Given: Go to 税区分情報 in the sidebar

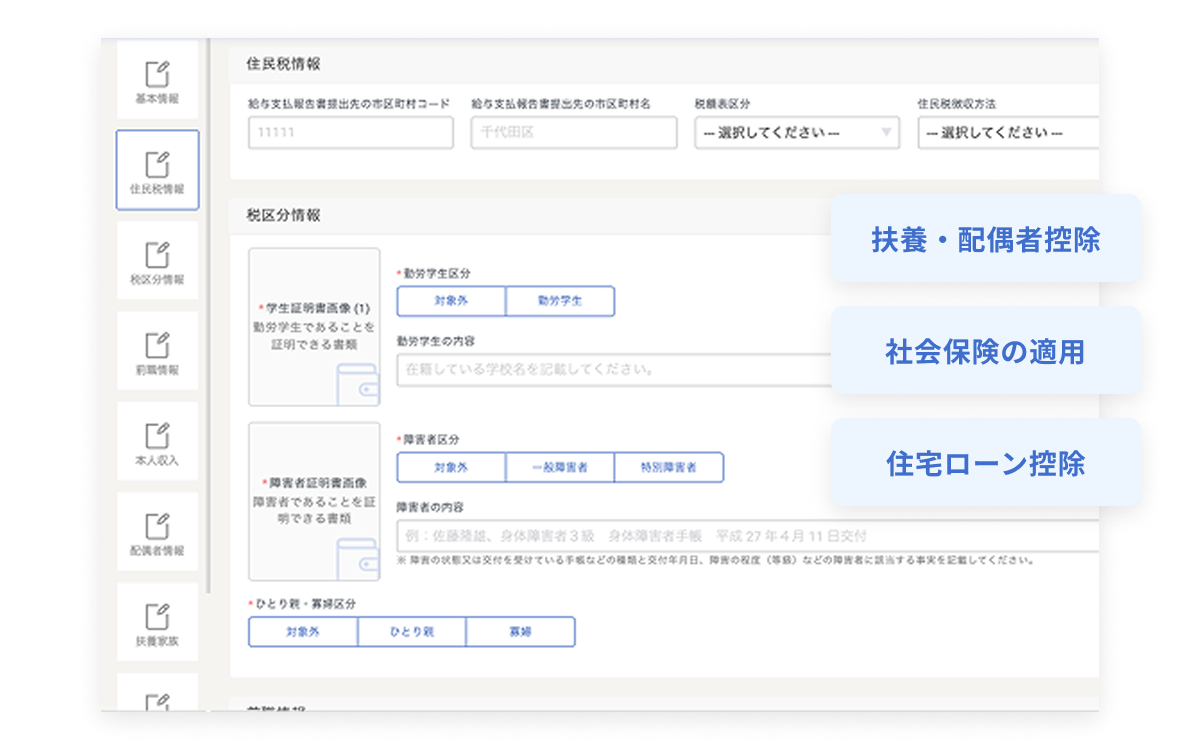Looking at the screenshot, I should tap(157, 261).
